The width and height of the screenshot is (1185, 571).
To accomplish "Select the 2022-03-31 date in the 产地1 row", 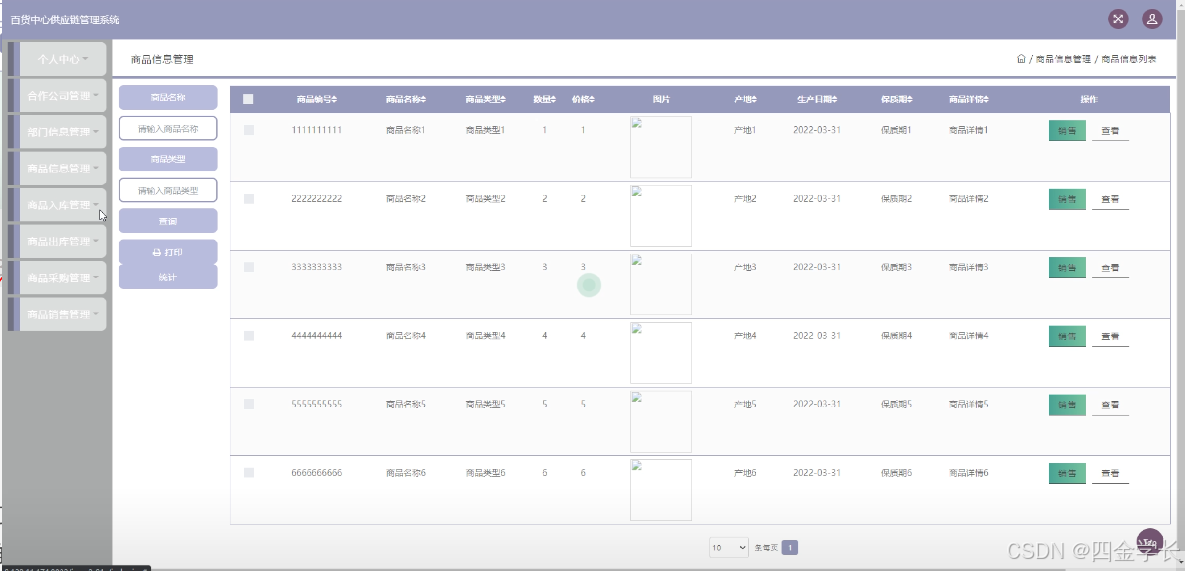I will pos(817,130).
